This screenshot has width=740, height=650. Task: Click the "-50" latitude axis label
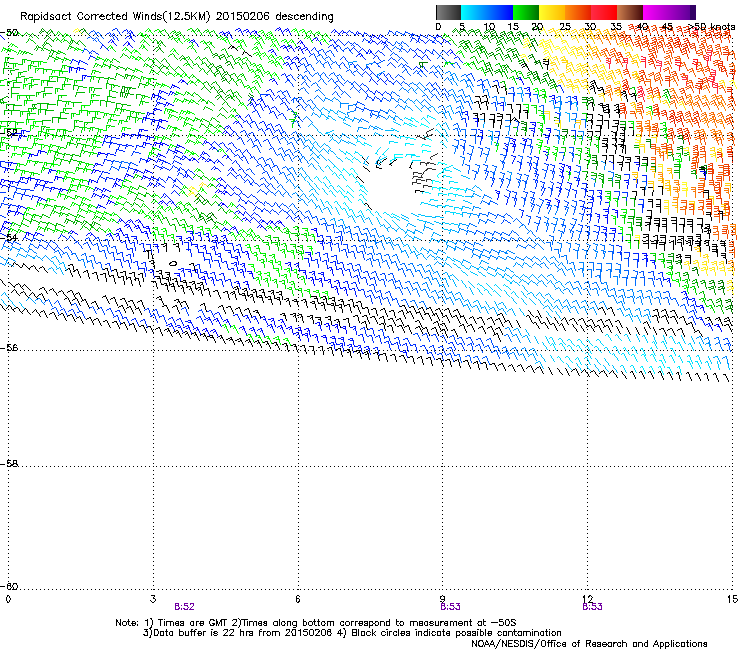[x=9, y=33]
